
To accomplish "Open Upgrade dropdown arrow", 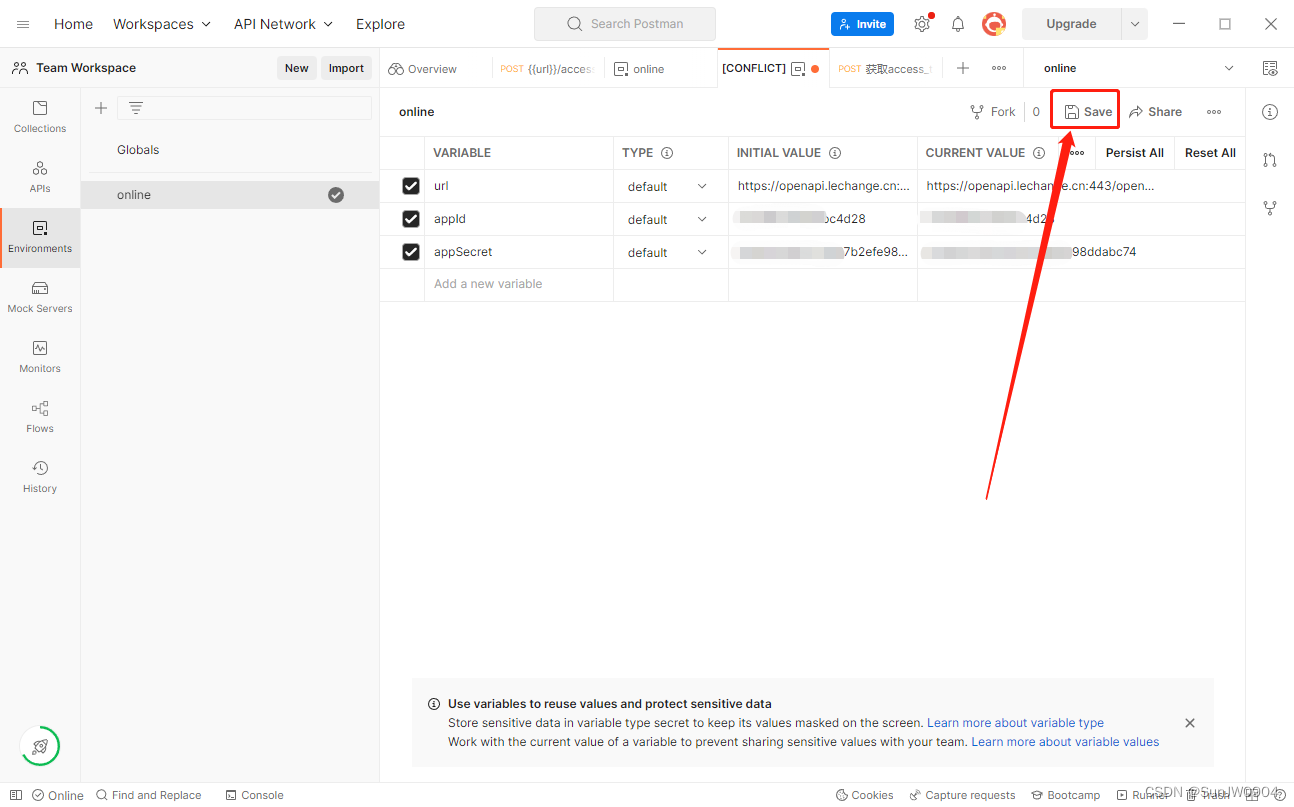I will tap(1135, 24).
